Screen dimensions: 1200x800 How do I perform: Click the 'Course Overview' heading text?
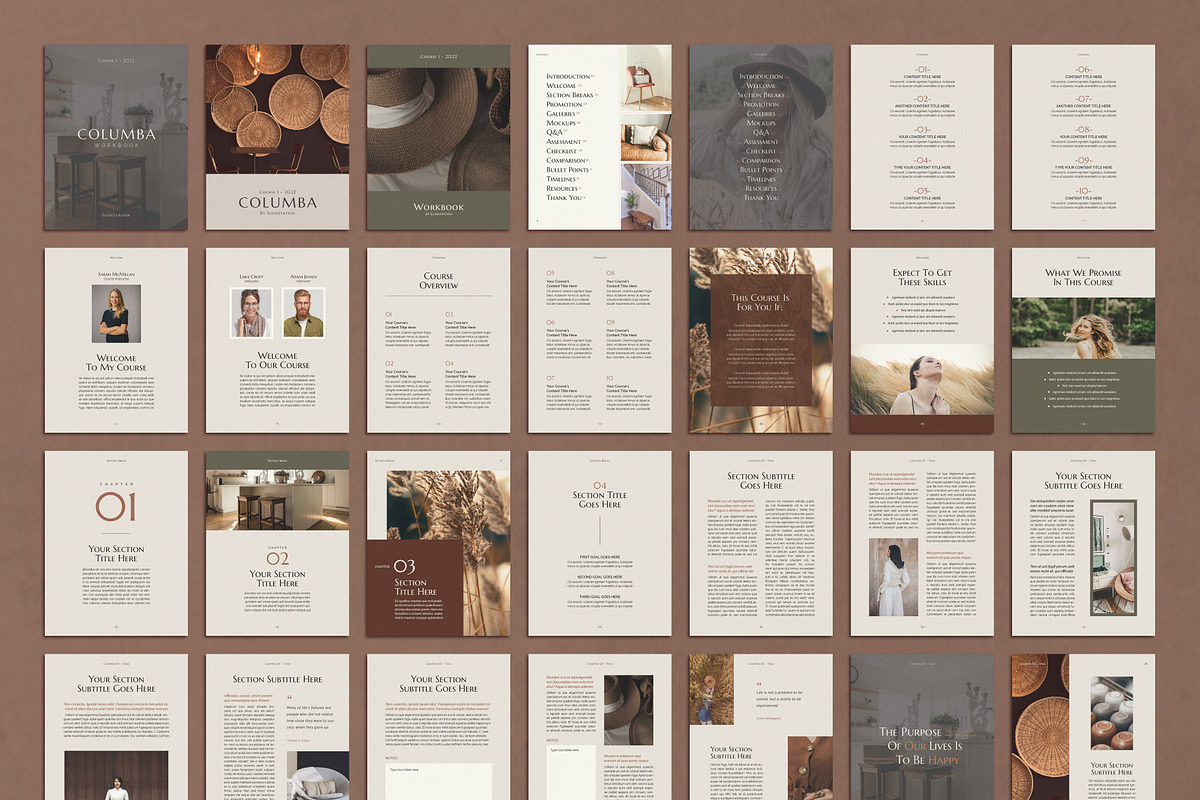pyautogui.click(x=438, y=281)
